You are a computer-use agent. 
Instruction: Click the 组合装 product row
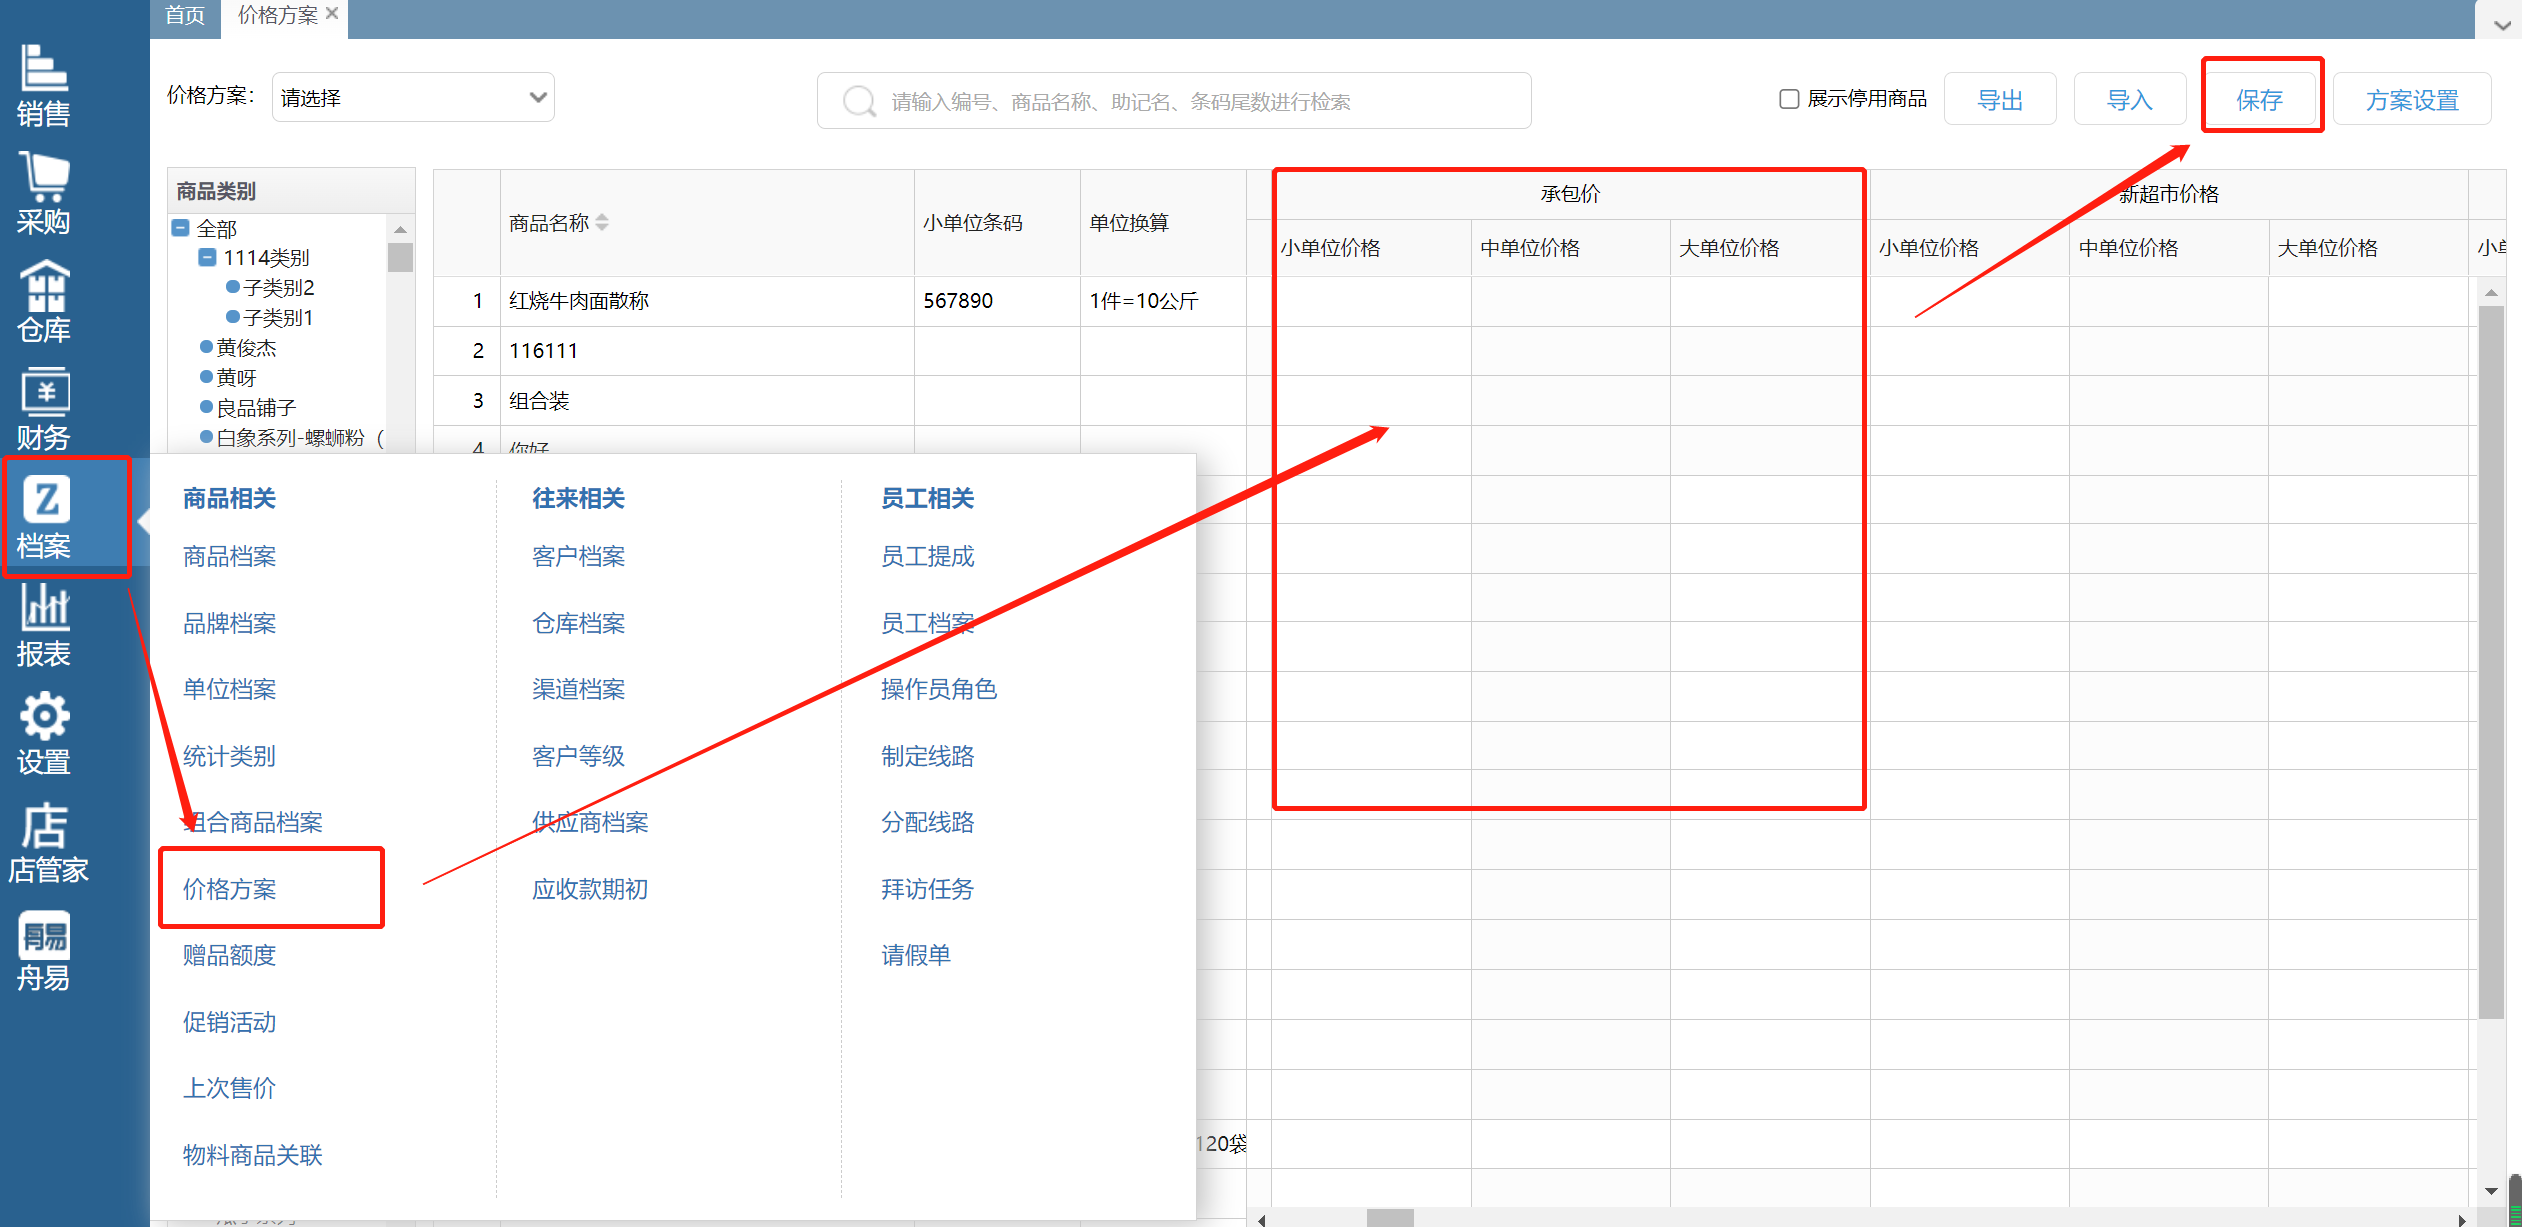[x=1455, y=401]
